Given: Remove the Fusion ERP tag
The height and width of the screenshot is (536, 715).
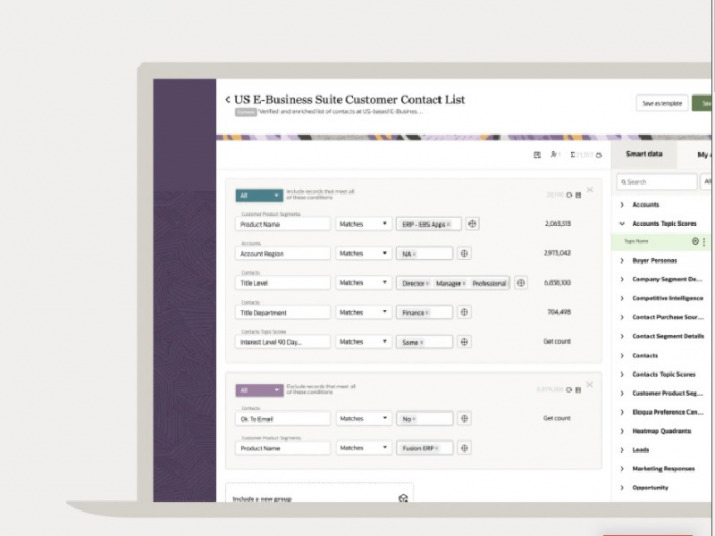Looking at the screenshot, I should (437, 448).
